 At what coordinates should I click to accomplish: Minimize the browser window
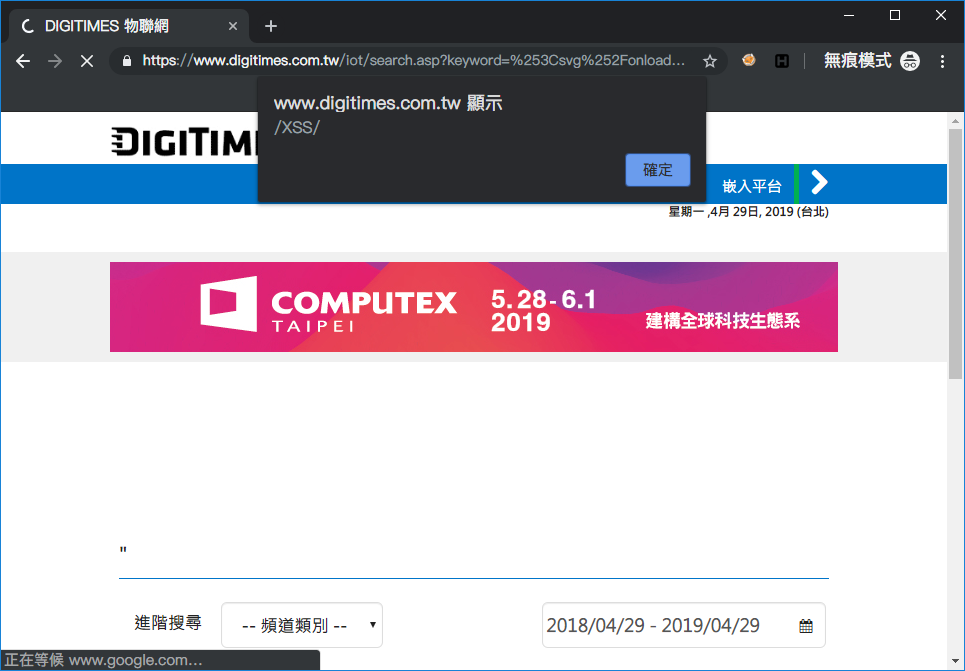(x=849, y=15)
